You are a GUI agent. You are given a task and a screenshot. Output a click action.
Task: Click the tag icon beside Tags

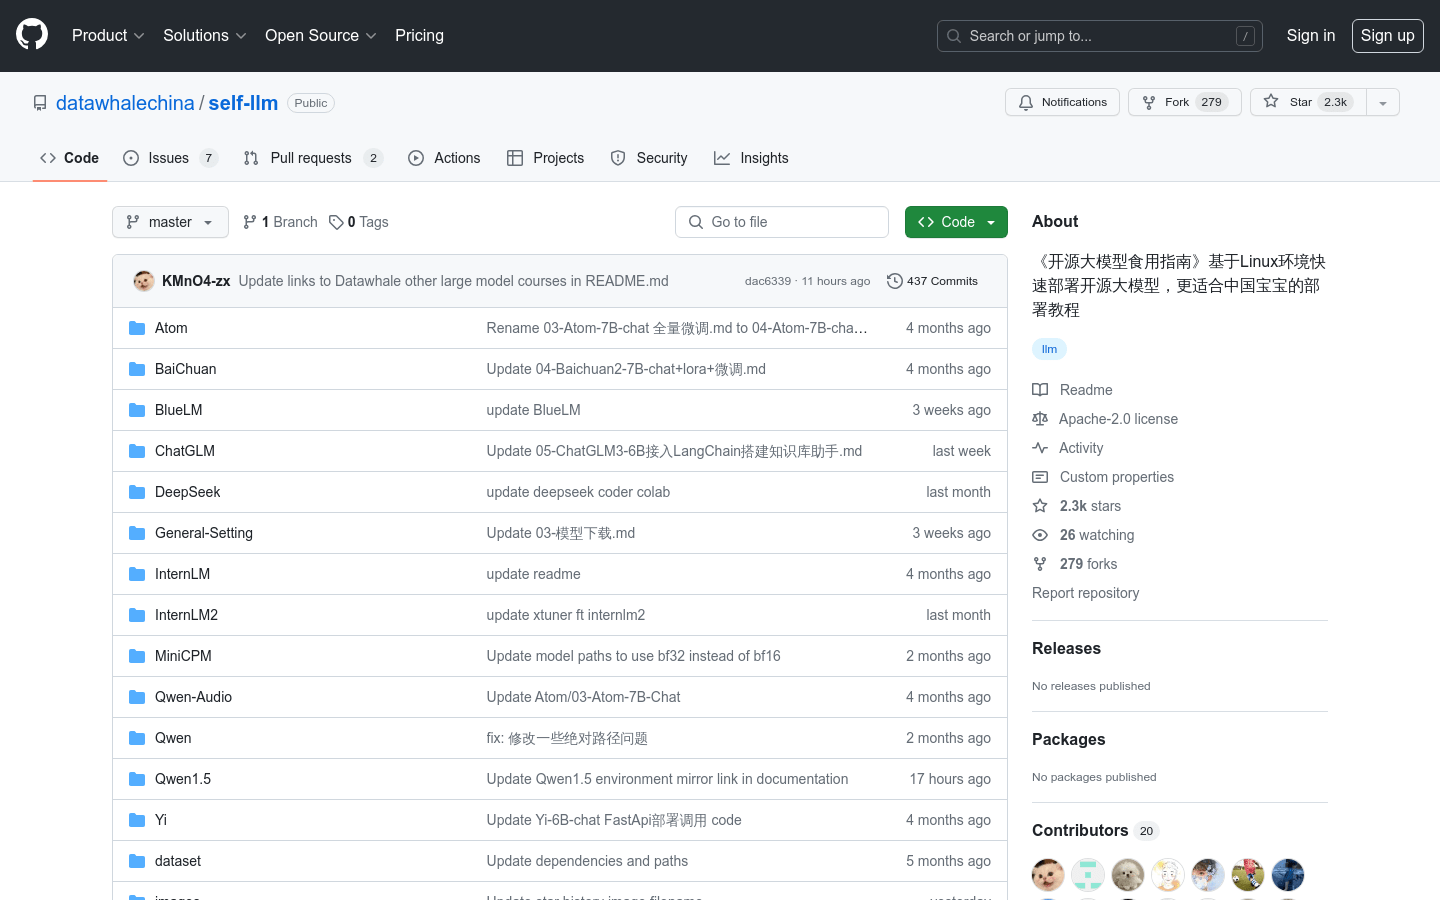tap(336, 222)
